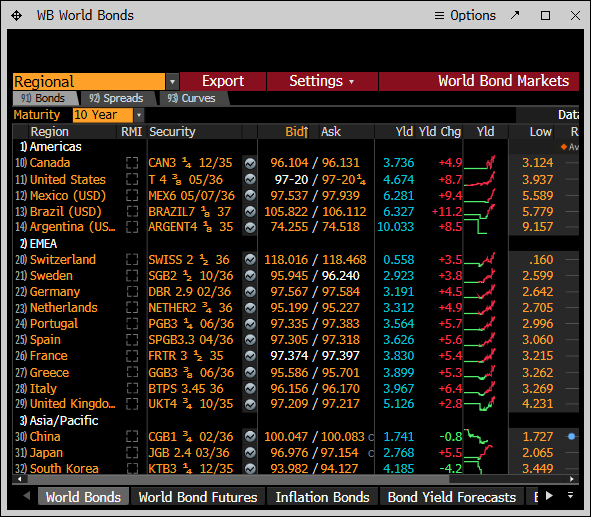Open the 10 Year maturity dropdown arrow
The width and height of the screenshot is (591, 517).
coord(139,115)
